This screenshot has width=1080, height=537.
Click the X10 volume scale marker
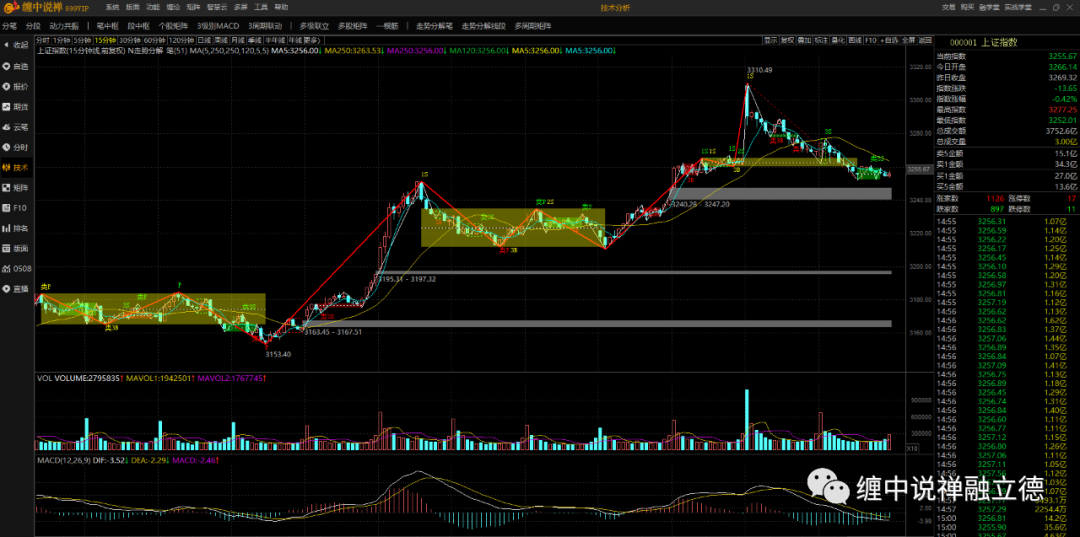pos(911,448)
